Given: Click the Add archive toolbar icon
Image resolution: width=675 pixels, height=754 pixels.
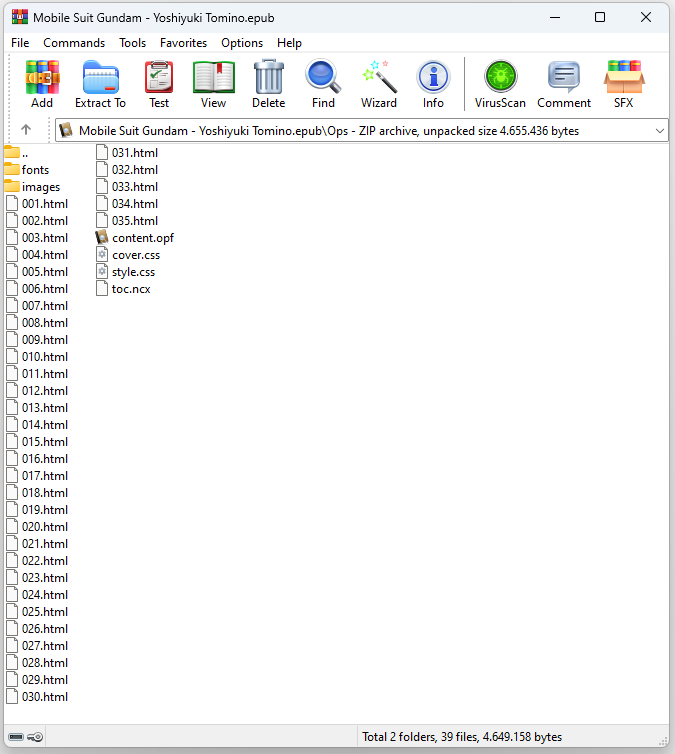Looking at the screenshot, I should pos(42,77).
